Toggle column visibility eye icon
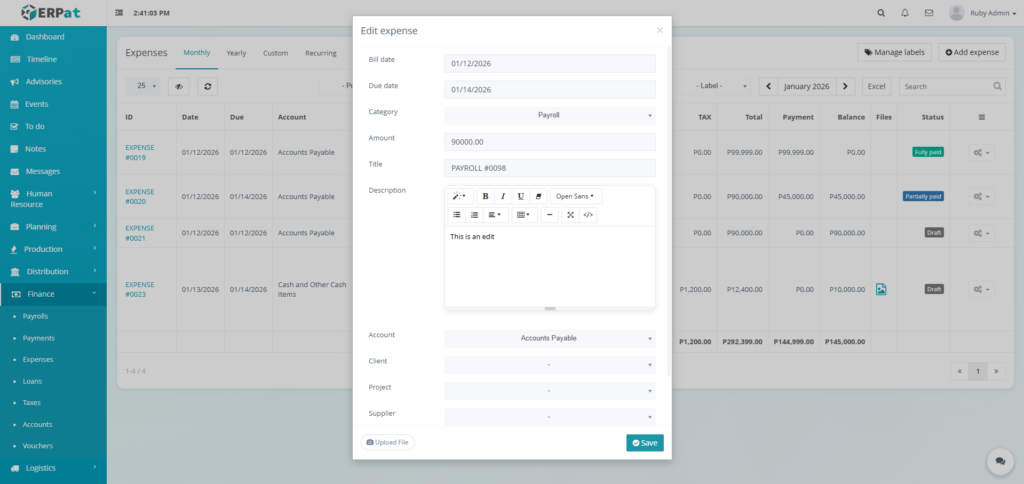 tap(178, 86)
